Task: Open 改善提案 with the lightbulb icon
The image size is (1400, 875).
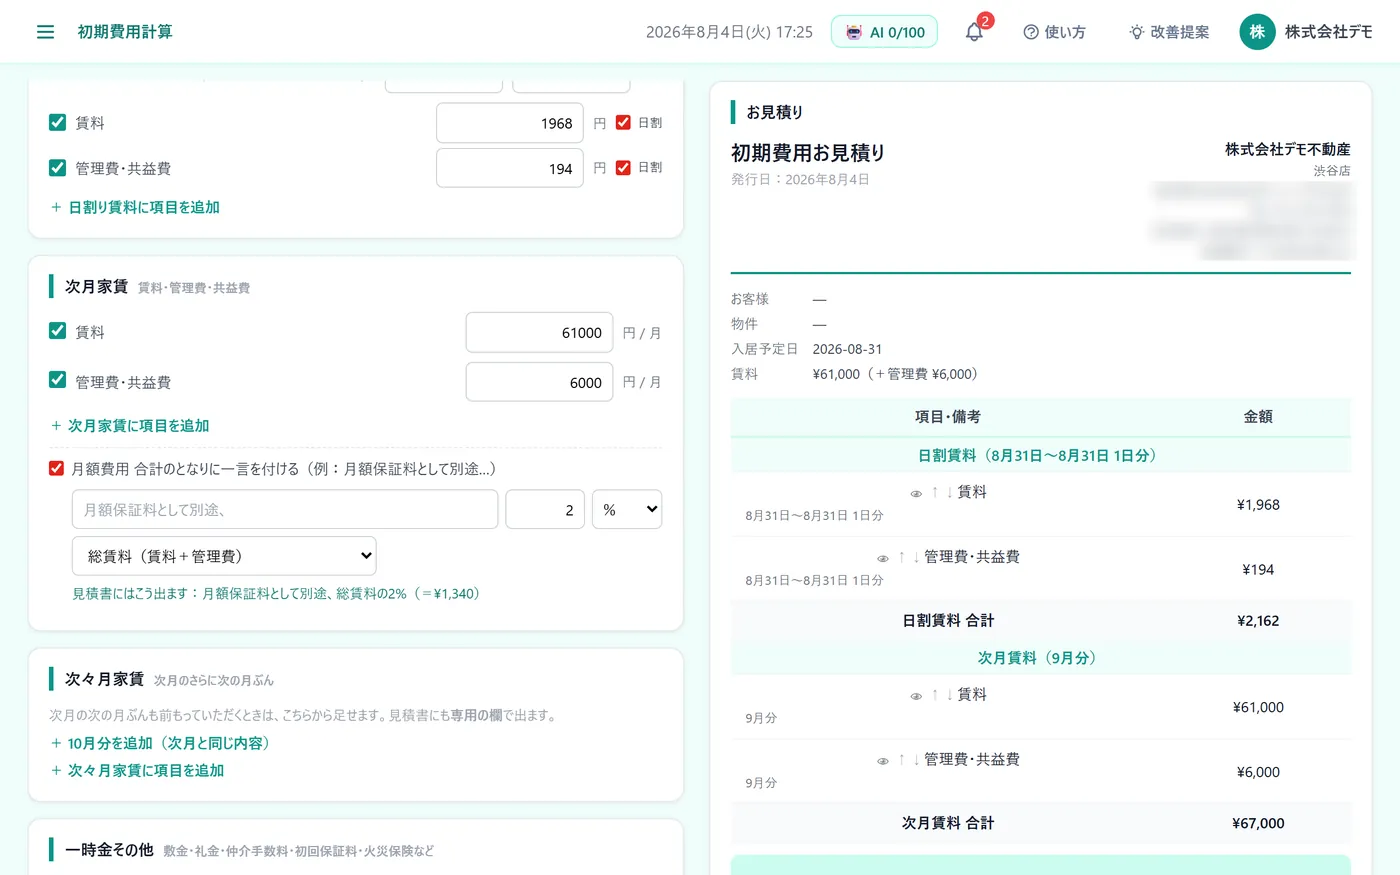Action: click(1169, 32)
